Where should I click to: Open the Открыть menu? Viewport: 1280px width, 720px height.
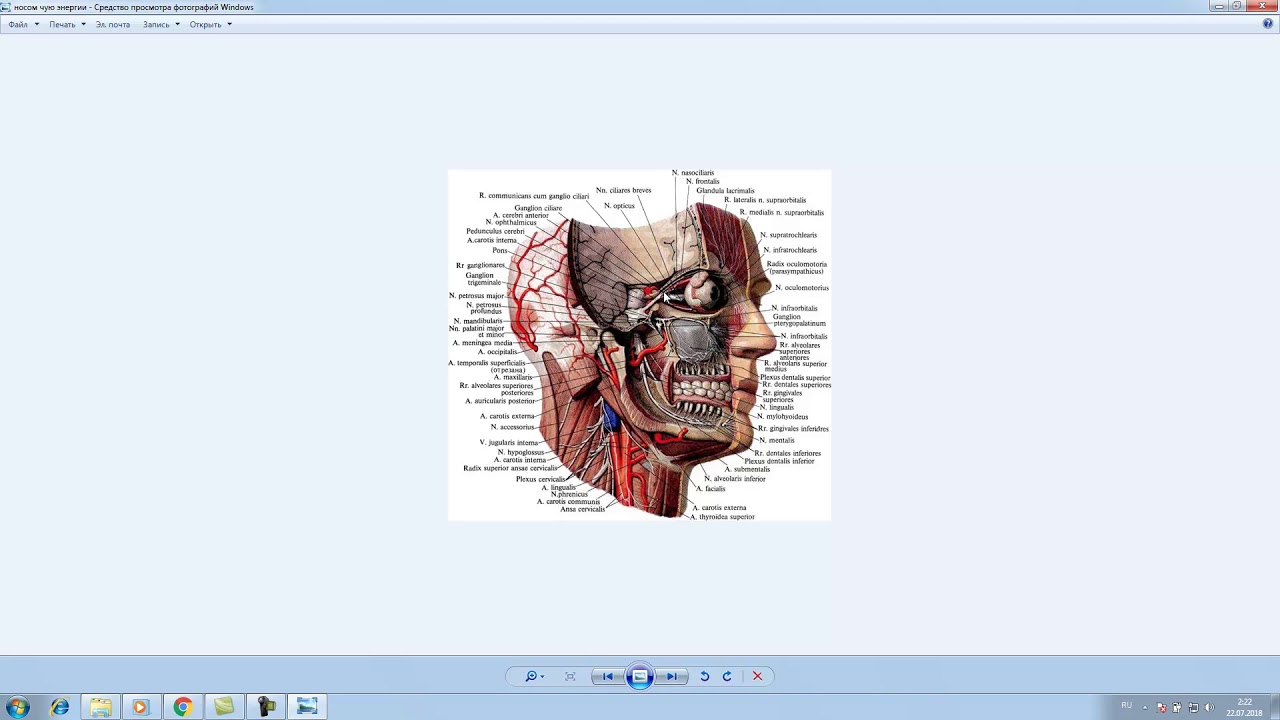[x=210, y=24]
